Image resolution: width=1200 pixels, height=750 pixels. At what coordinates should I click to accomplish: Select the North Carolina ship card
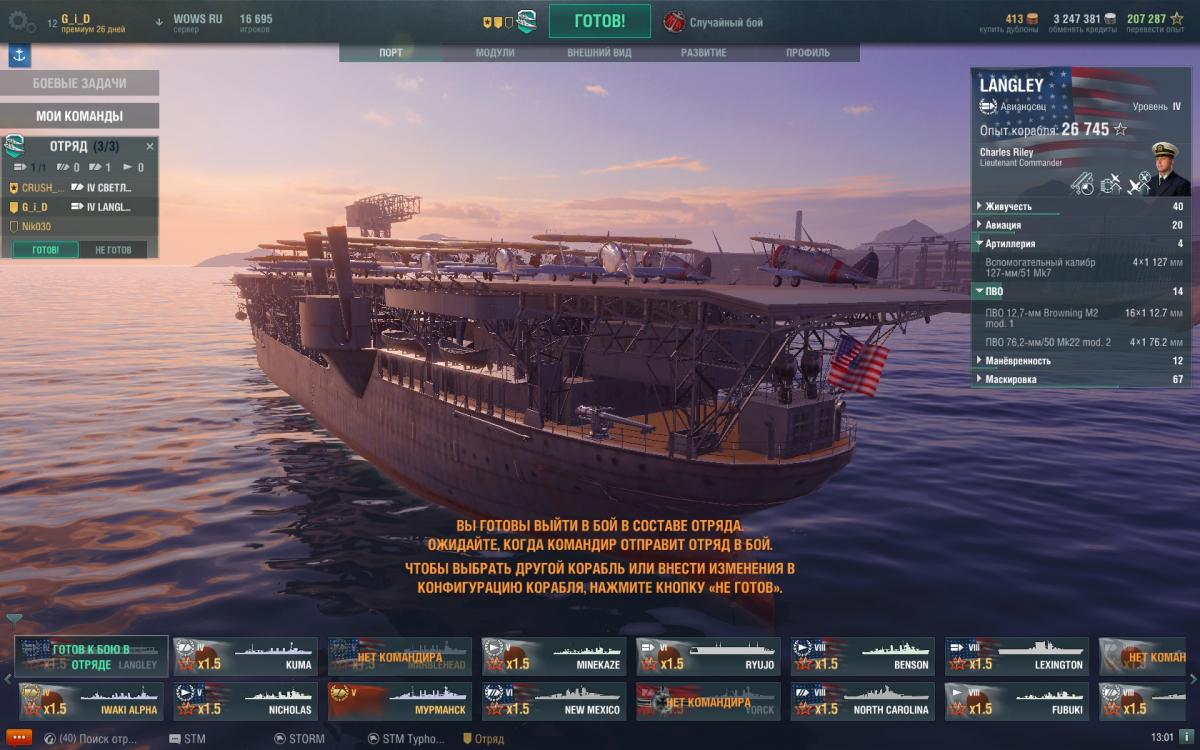click(x=863, y=701)
